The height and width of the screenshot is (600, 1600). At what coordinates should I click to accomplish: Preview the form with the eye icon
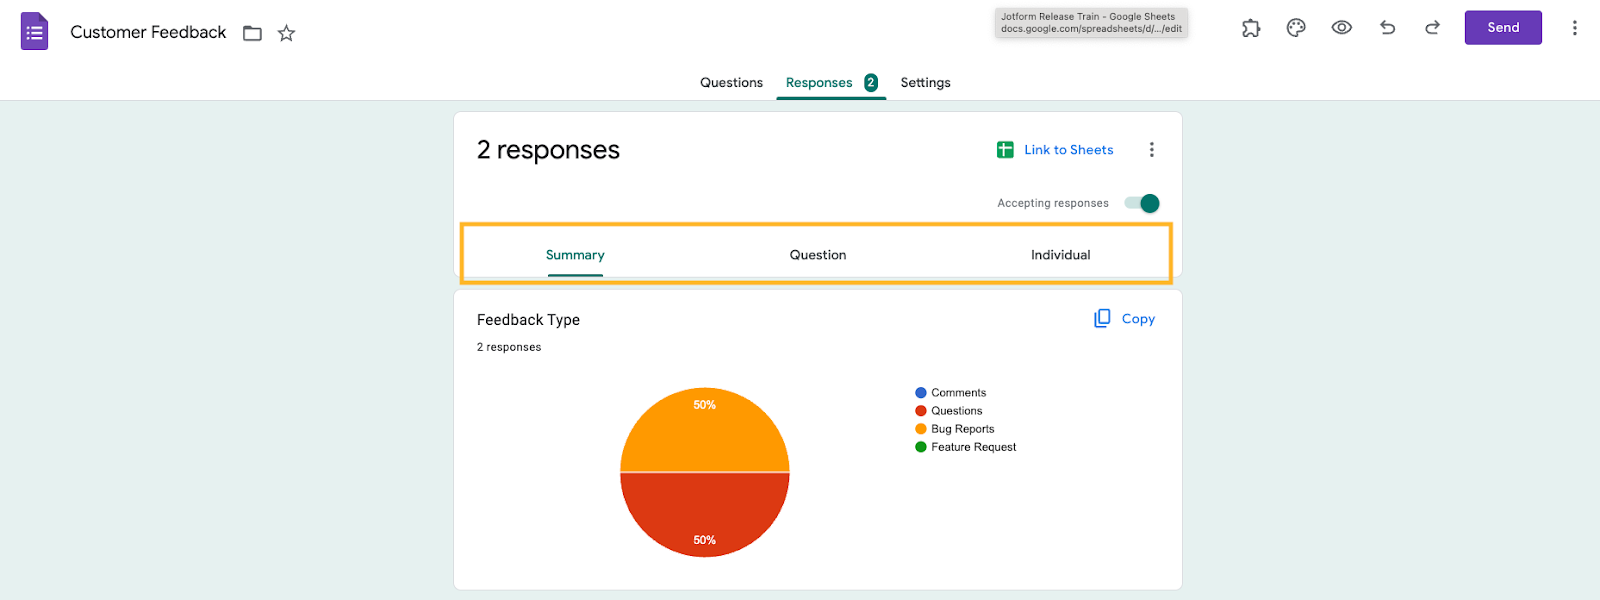click(1342, 28)
